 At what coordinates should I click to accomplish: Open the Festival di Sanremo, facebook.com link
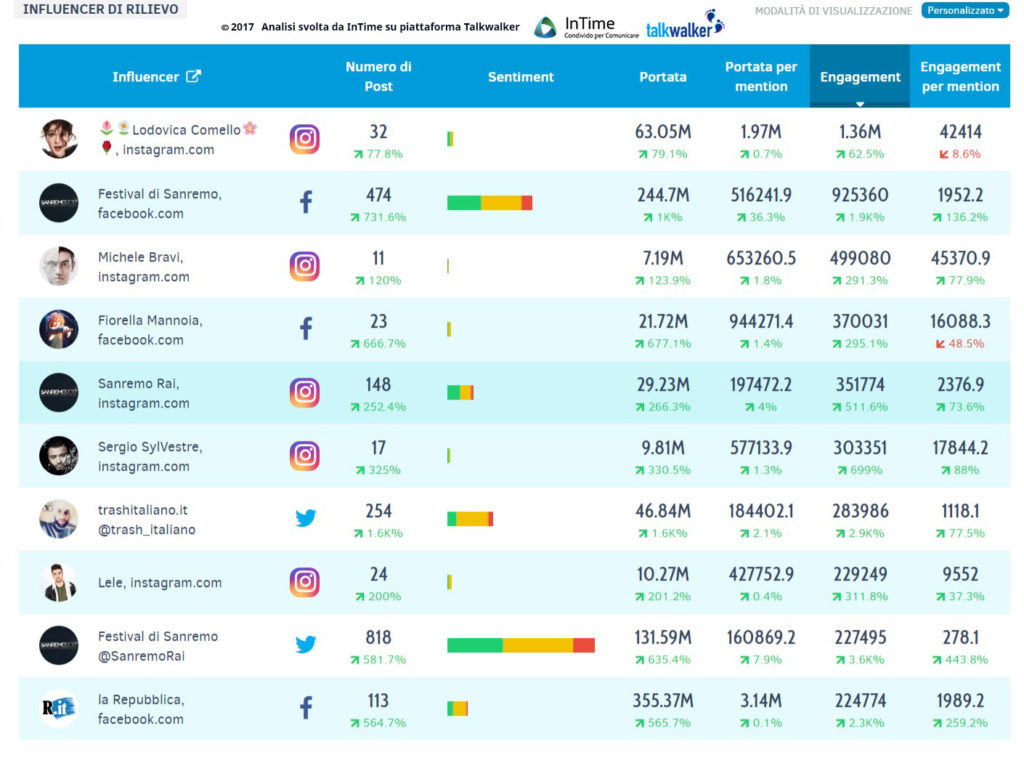pos(159,203)
